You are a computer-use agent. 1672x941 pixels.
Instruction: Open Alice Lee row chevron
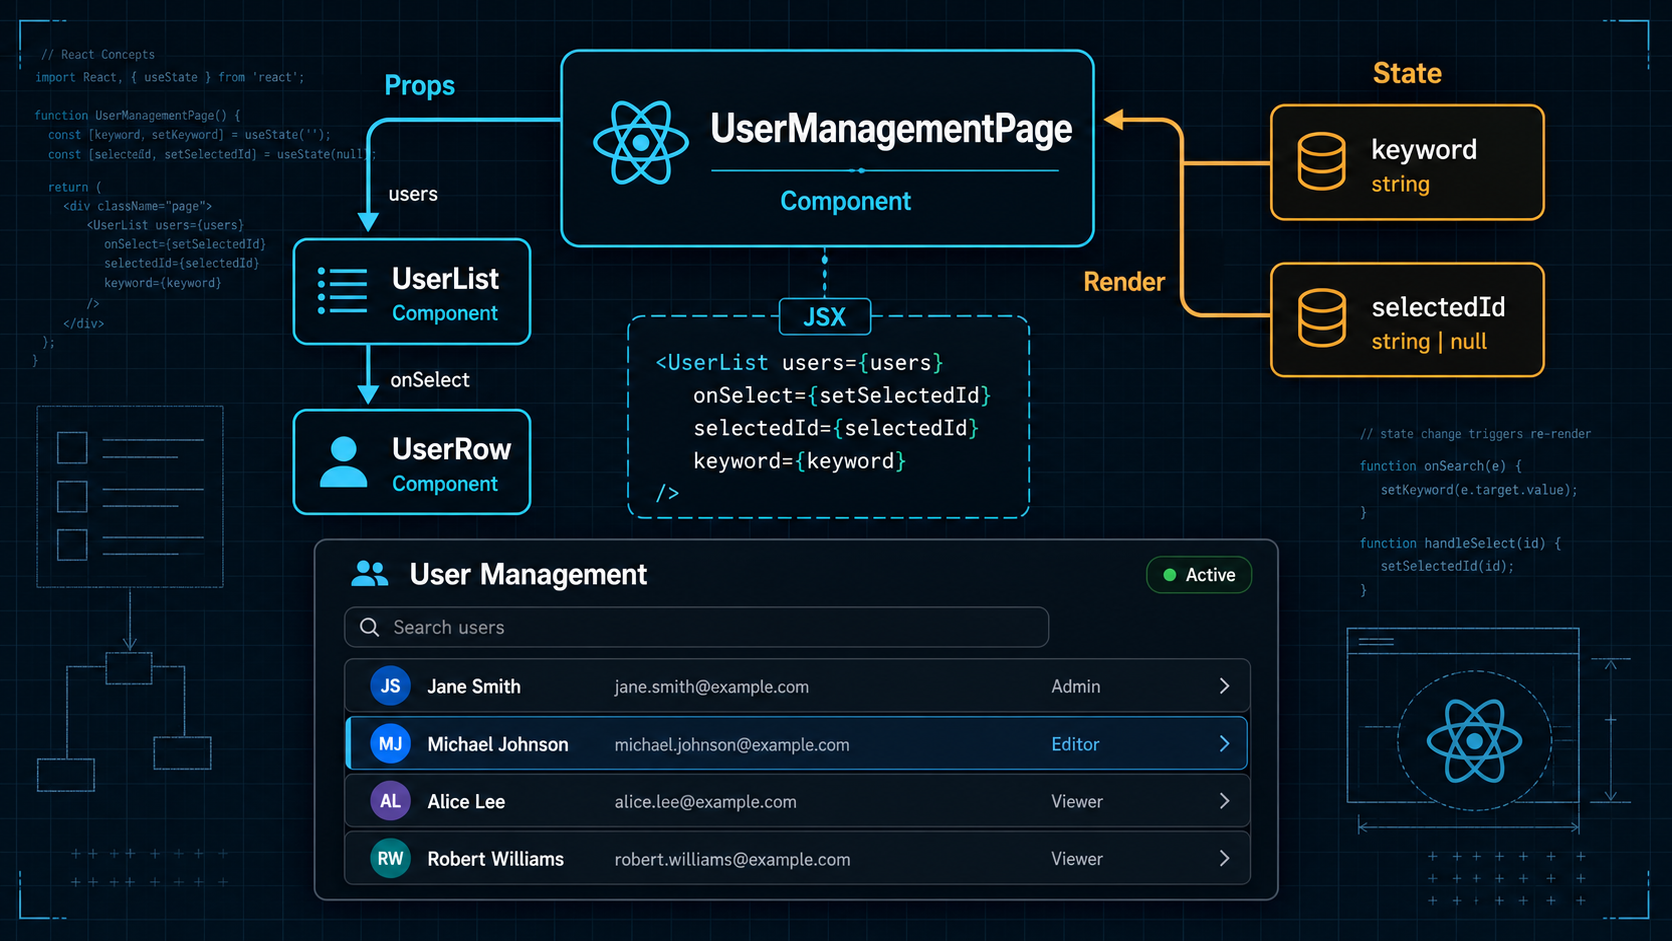(1224, 801)
